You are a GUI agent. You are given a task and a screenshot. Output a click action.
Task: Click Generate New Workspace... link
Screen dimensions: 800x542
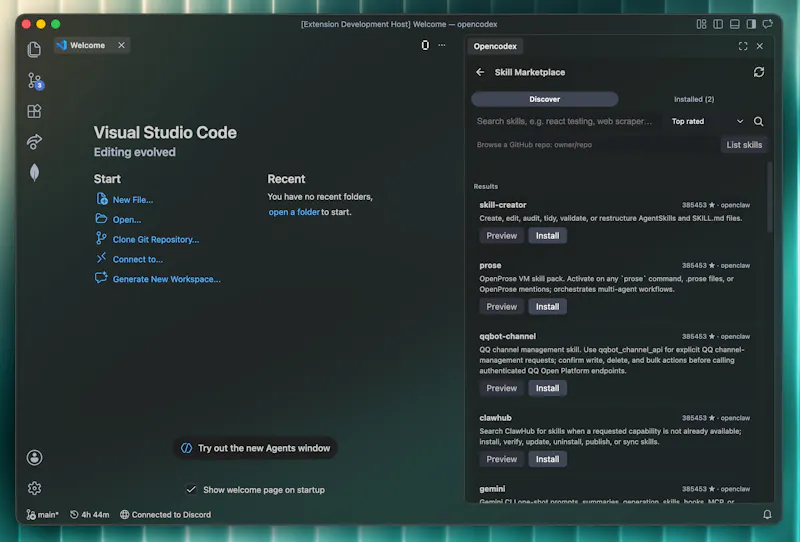tap(166, 279)
